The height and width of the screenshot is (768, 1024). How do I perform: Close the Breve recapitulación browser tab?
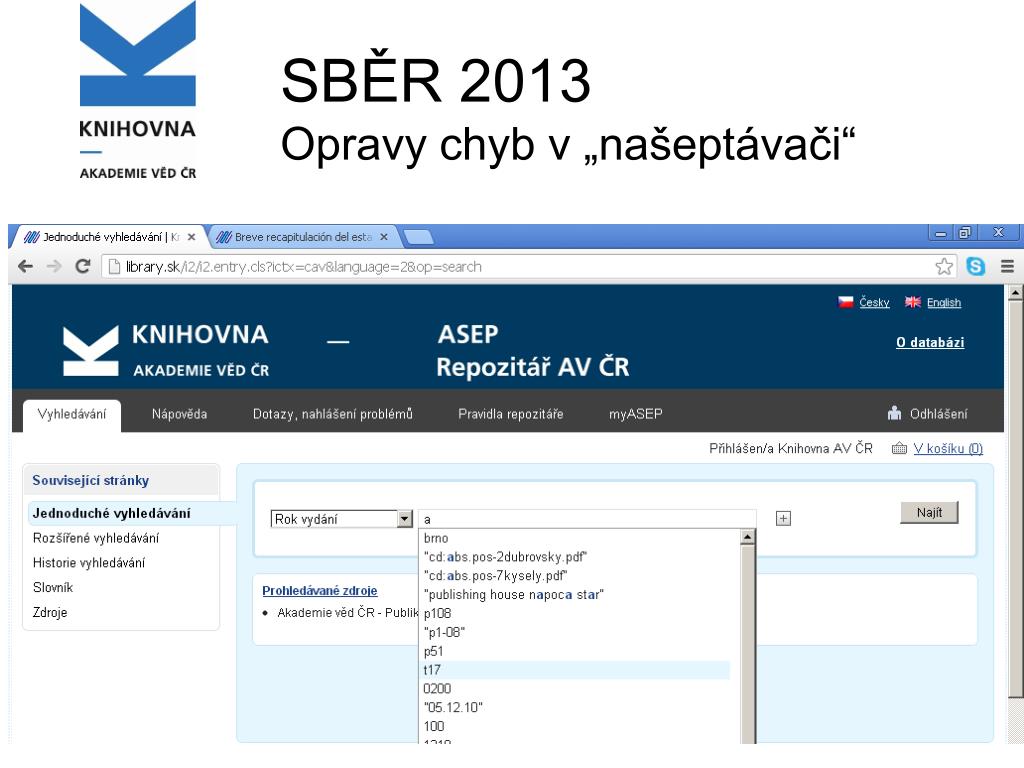pos(384,237)
